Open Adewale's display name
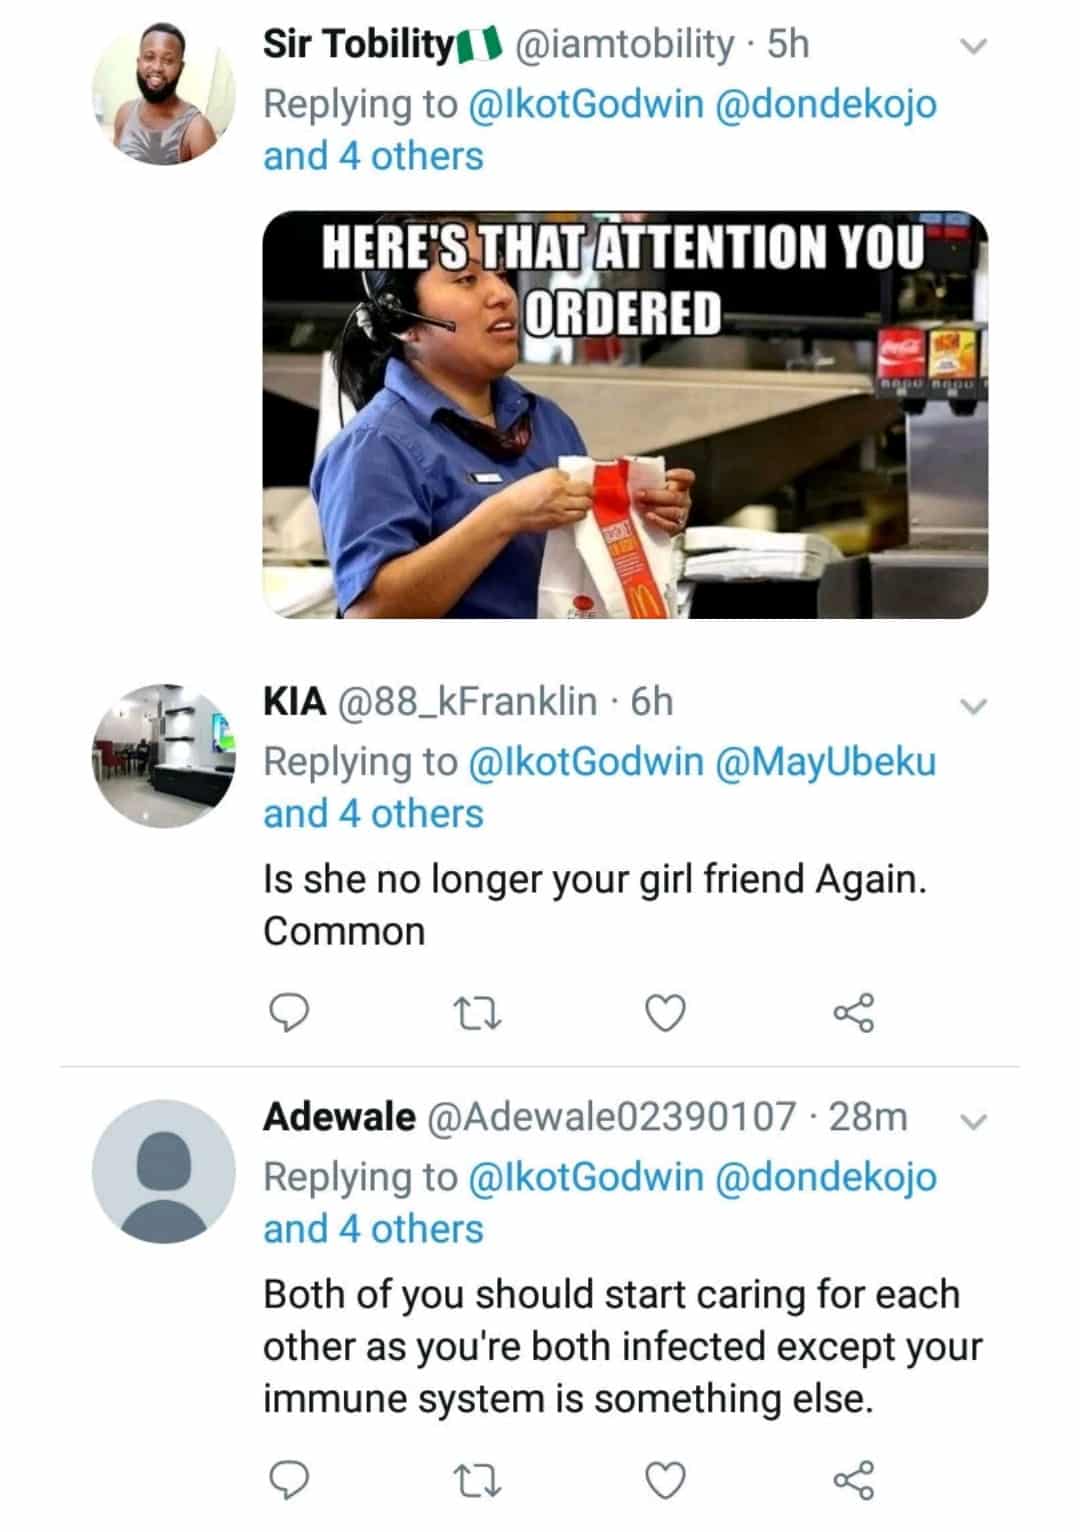The height and width of the screenshot is (1532, 1080). (339, 1116)
